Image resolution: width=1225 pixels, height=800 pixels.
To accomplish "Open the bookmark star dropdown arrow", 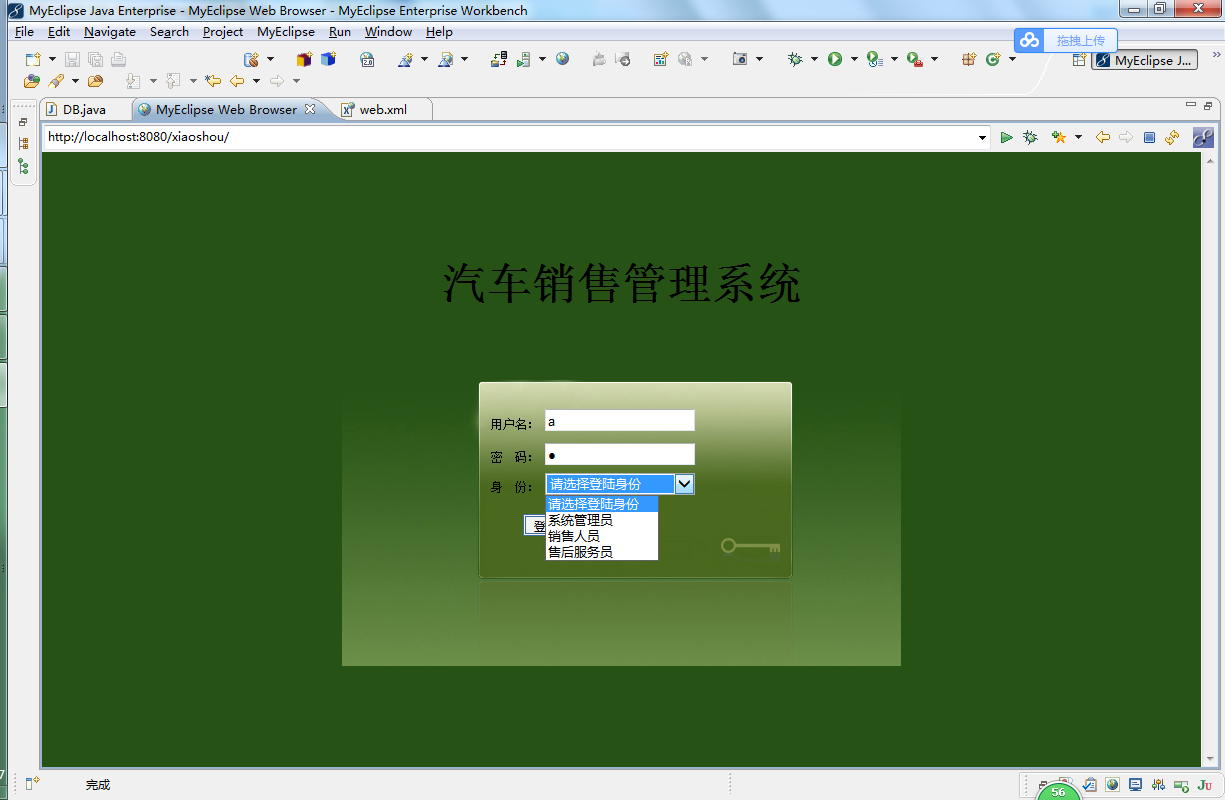I will 1078,137.
